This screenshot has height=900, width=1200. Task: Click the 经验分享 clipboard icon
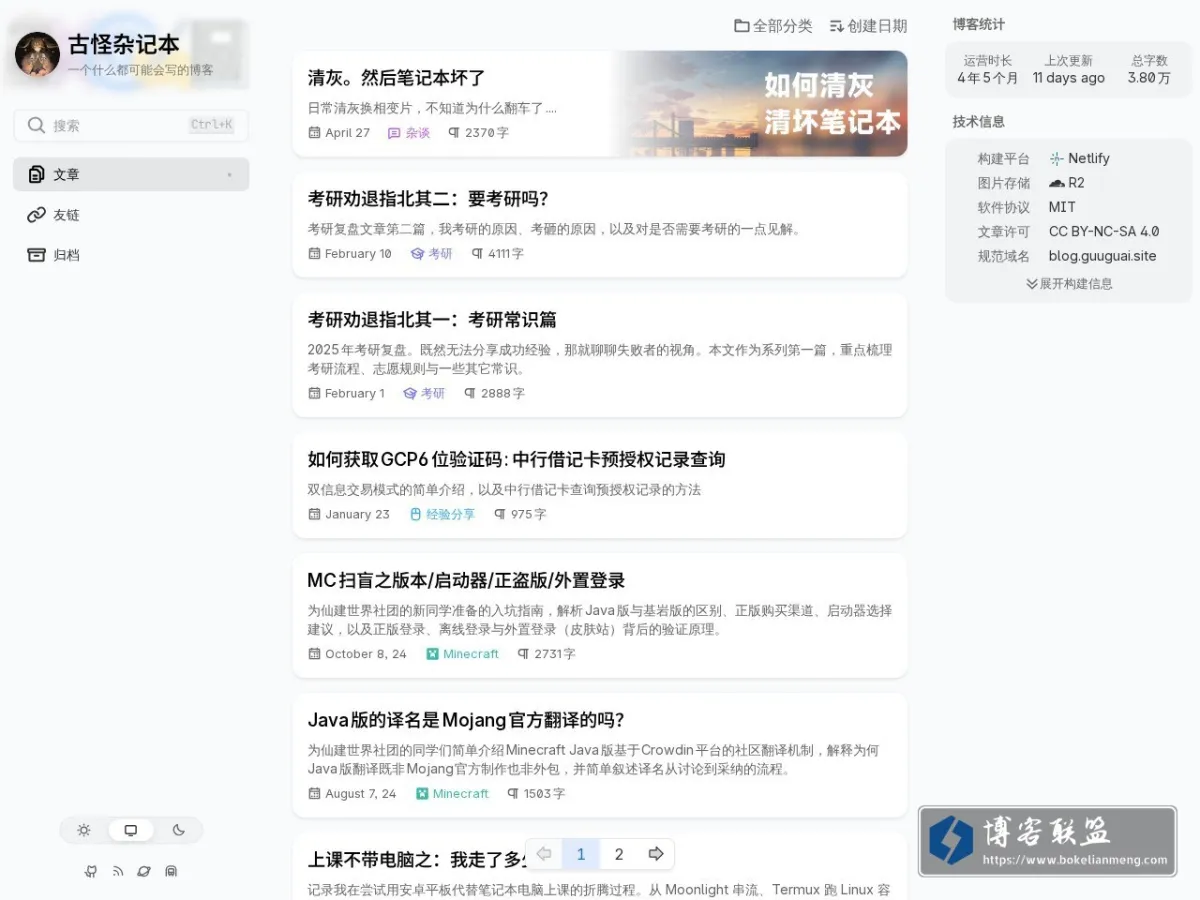click(x=416, y=514)
